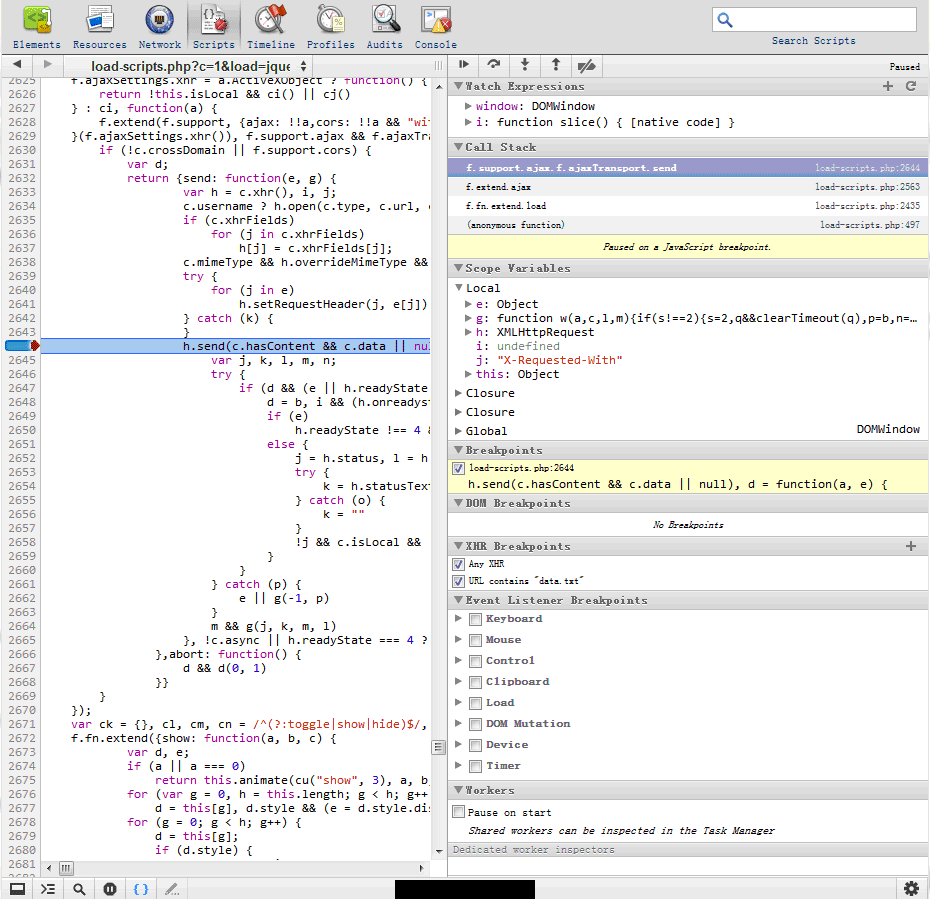Open the Elements panel
This screenshot has width=930, height=899.
tap(37, 27)
